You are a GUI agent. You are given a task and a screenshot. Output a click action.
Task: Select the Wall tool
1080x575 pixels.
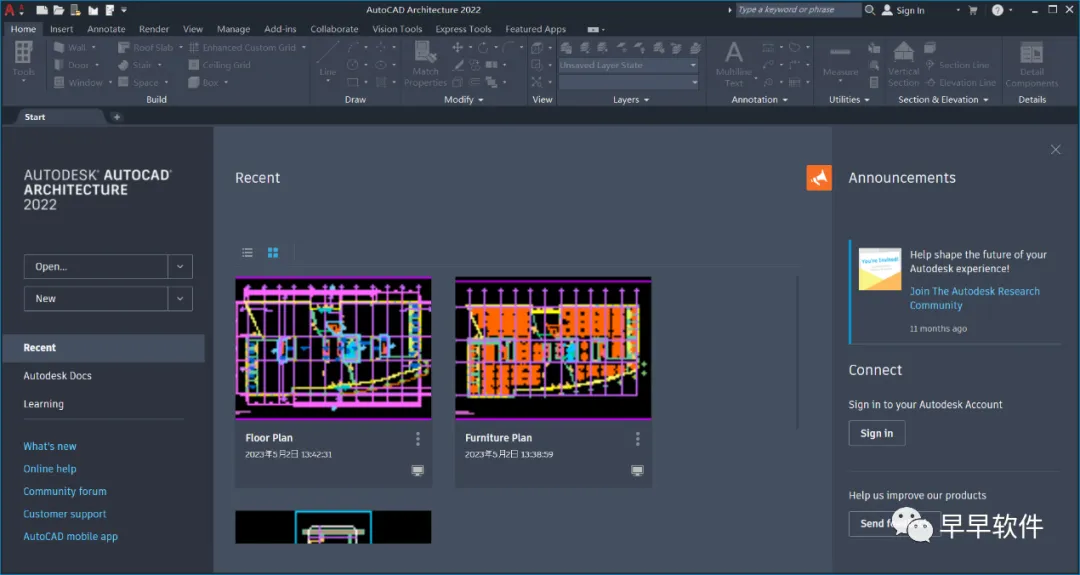[71, 48]
